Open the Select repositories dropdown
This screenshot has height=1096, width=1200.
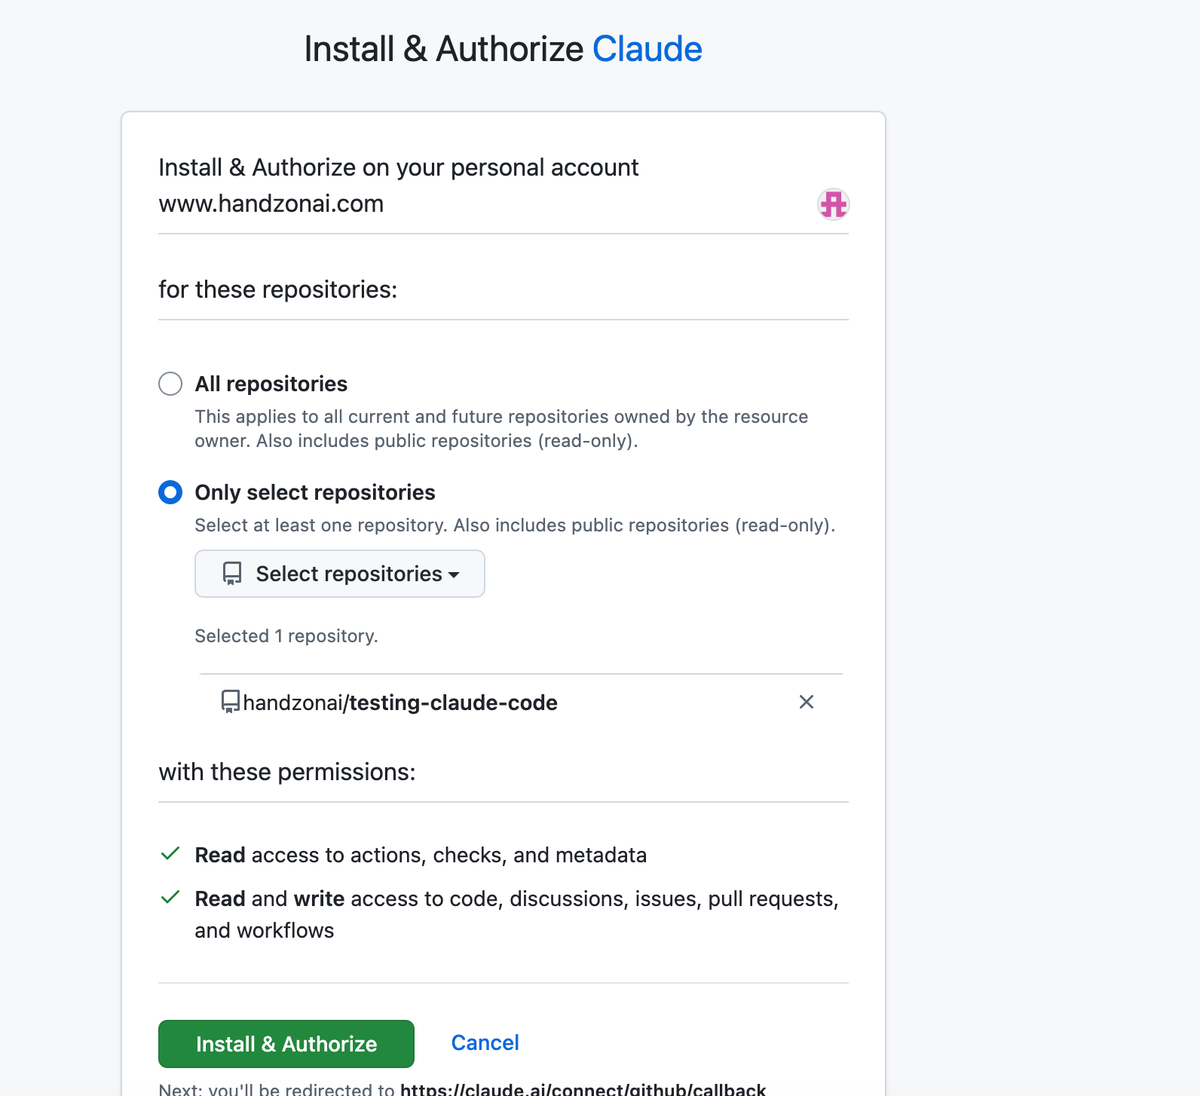pos(339,573)
